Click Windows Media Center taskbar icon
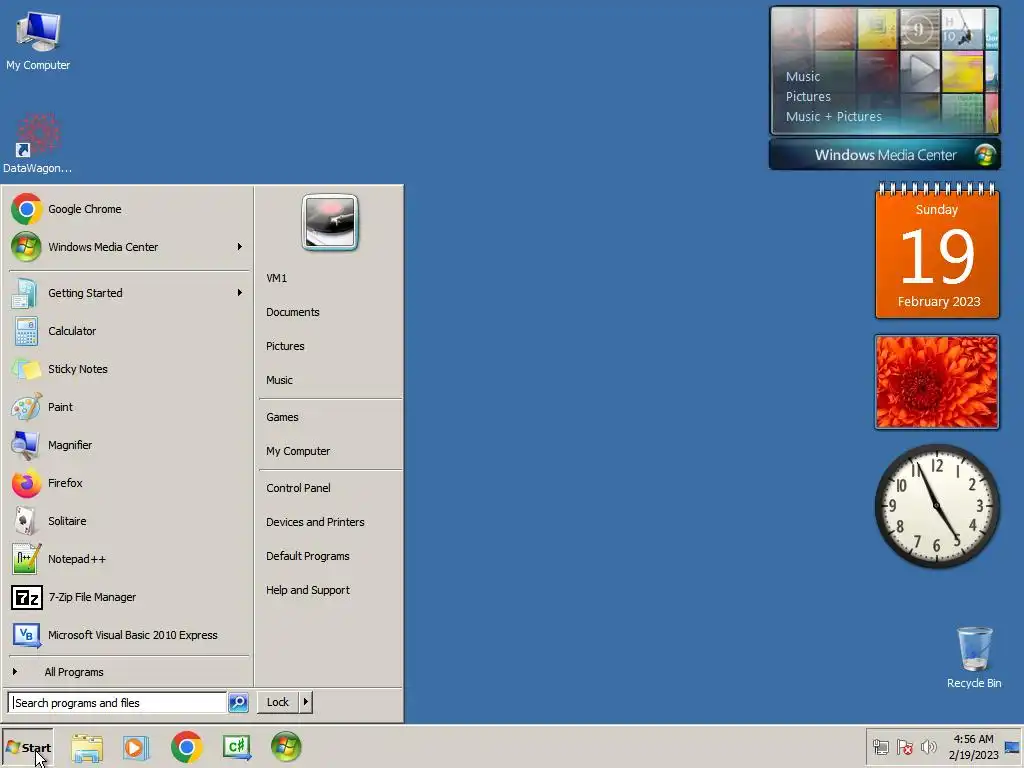This screenshot has width=1024, height=768. (286, 747)
